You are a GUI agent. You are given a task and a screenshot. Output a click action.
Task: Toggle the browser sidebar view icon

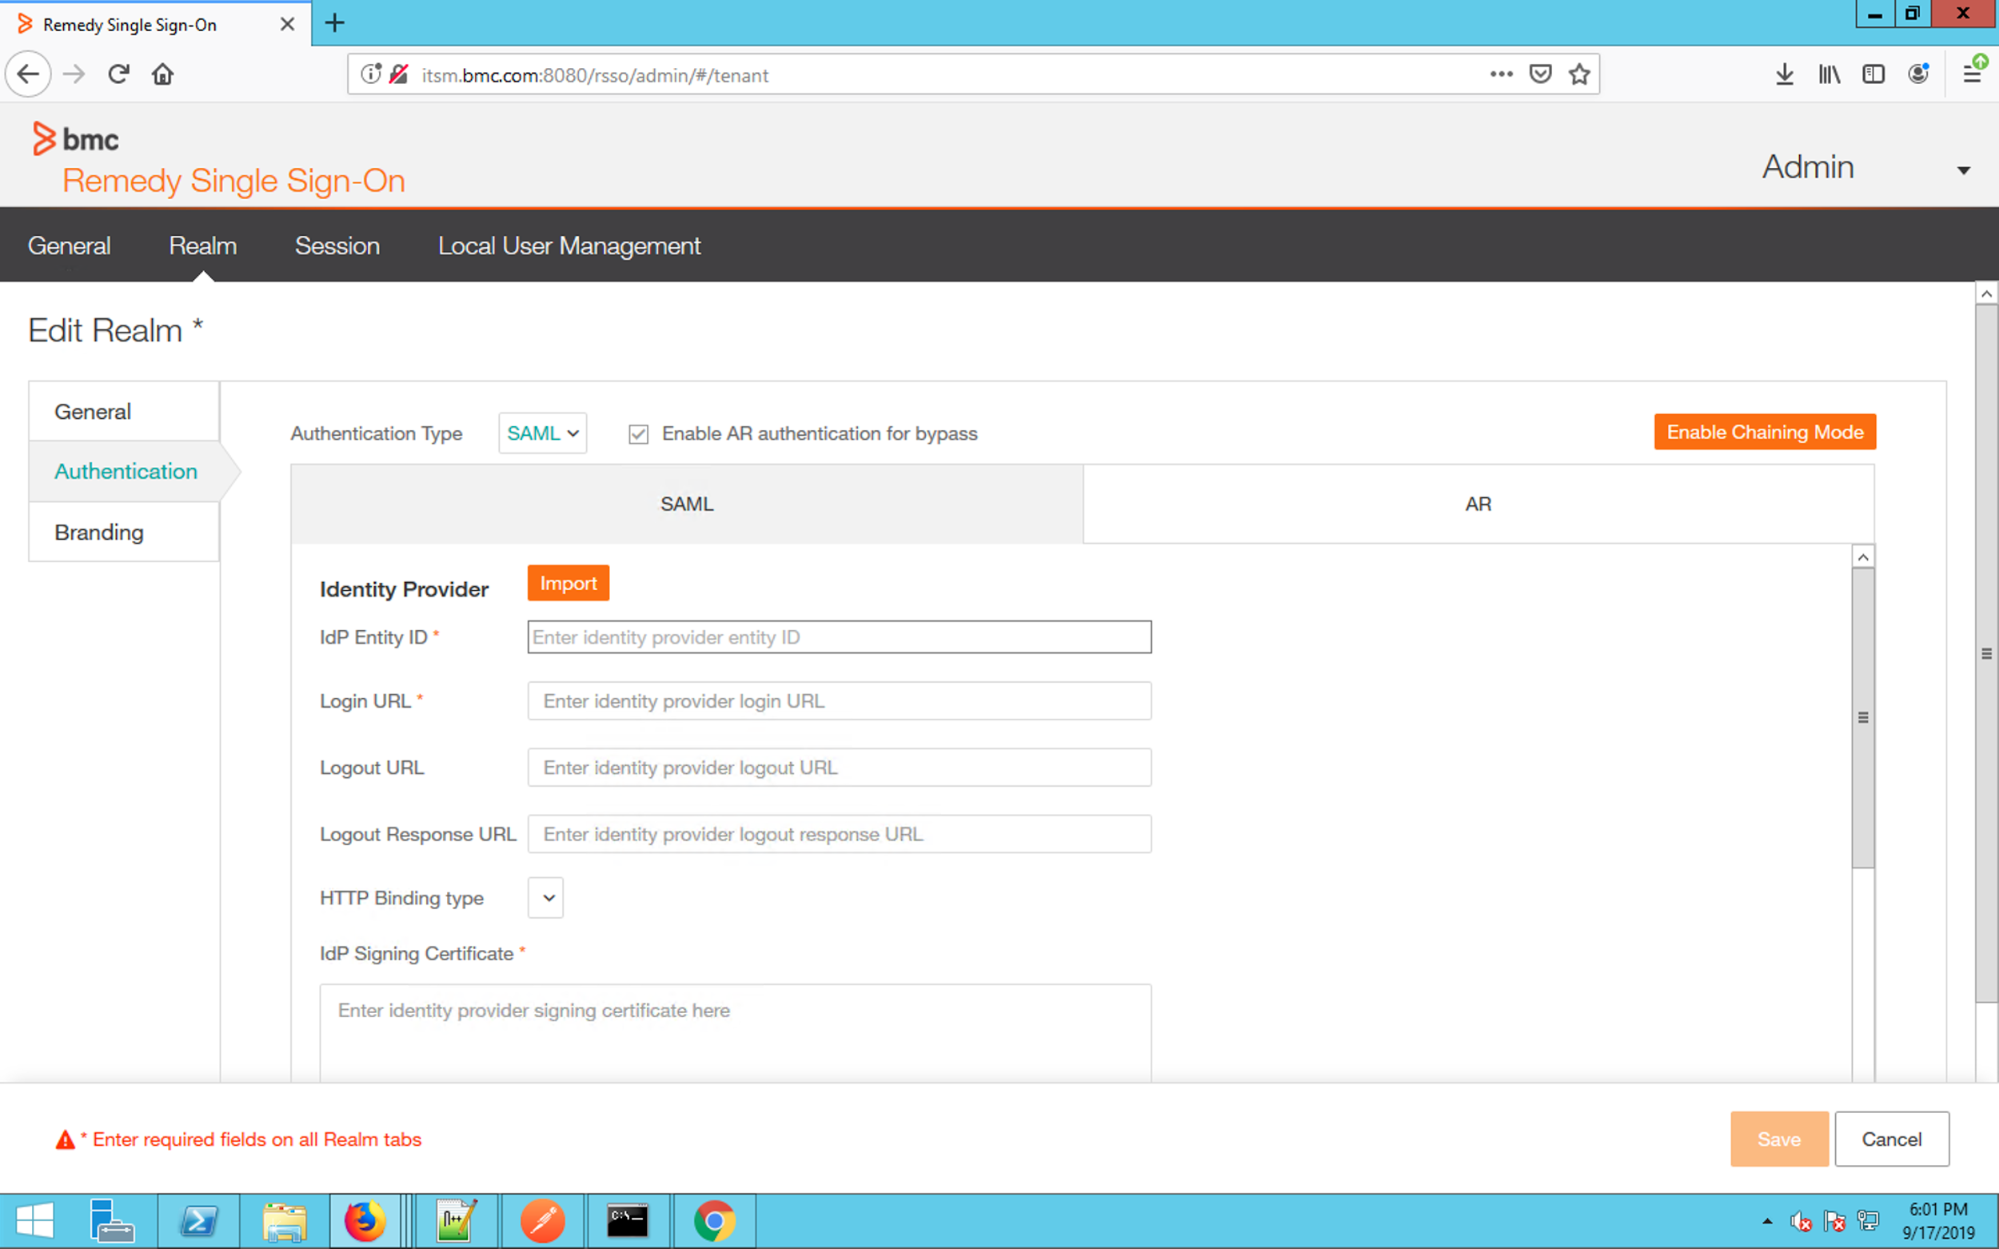point(1872,73)
